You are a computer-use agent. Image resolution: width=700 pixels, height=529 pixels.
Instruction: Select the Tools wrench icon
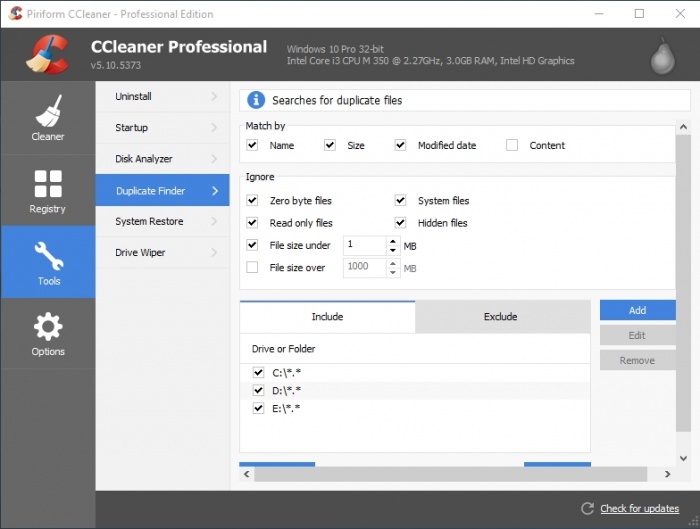click(x=48, y=255)
